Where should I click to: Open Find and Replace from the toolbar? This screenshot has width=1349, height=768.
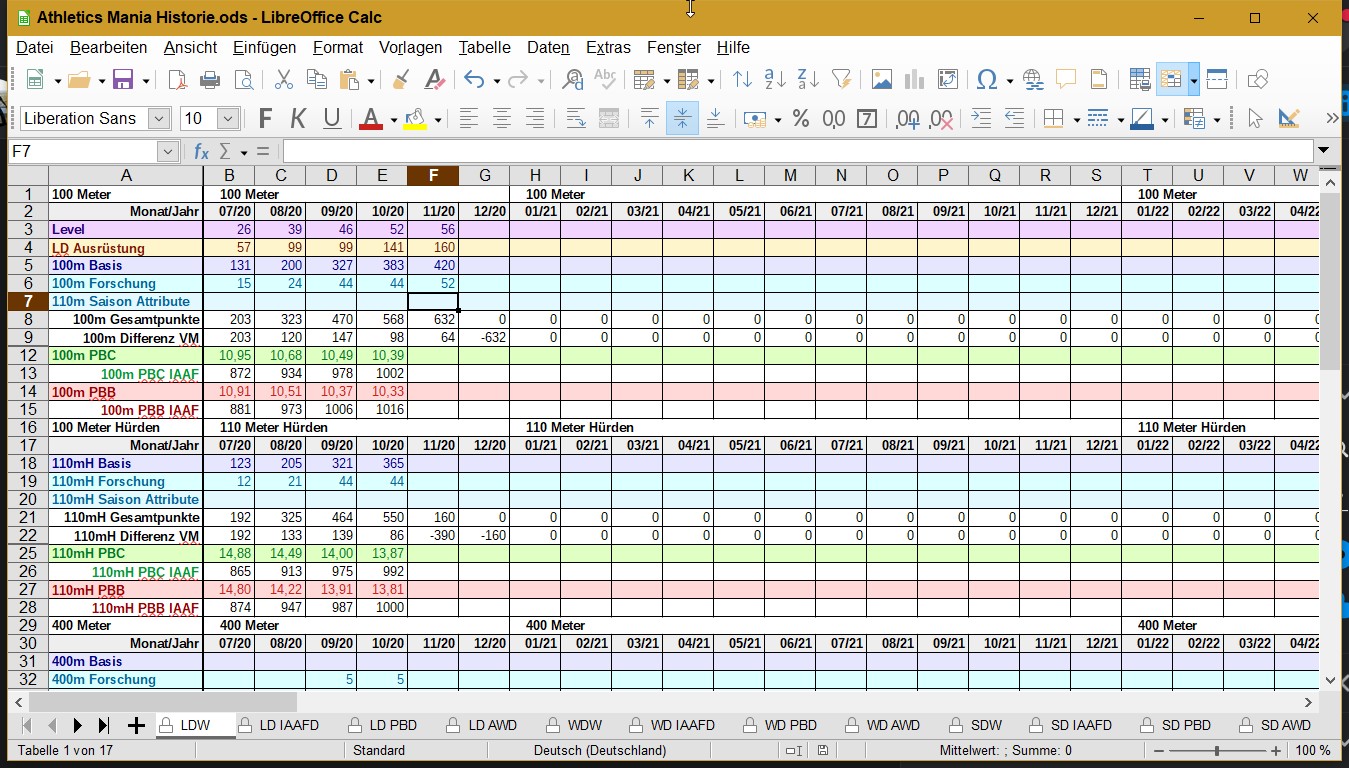pyautogui.click(x=573, y=80)
